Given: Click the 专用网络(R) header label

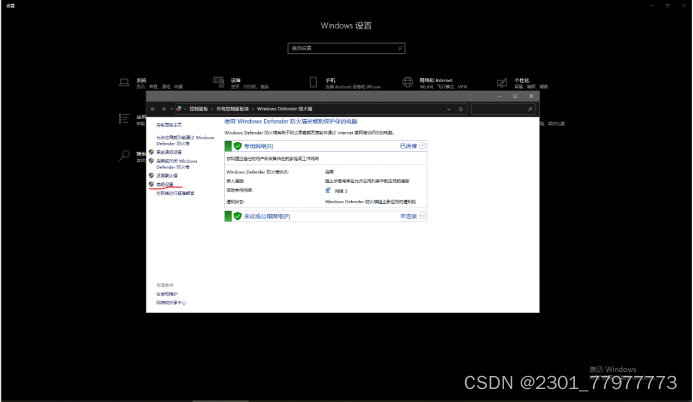Looking at the screenshot, I should [259, 146].
